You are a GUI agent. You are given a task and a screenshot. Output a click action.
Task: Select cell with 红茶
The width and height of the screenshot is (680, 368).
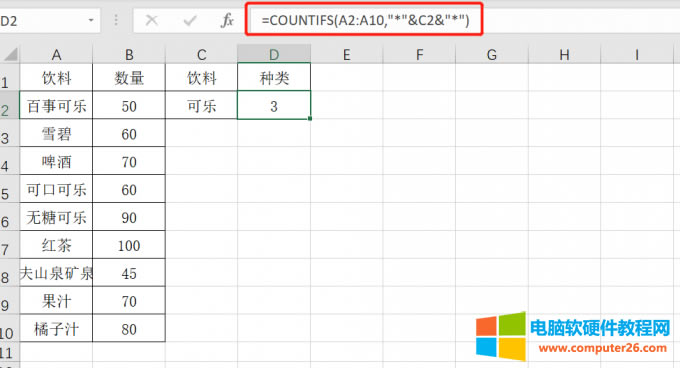(56, 244)
